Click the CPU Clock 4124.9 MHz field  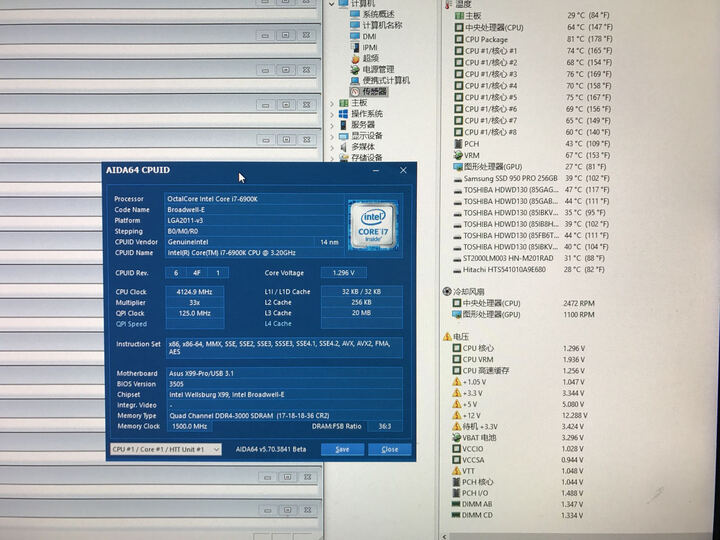pyautogui.click(x=195, y=292)
